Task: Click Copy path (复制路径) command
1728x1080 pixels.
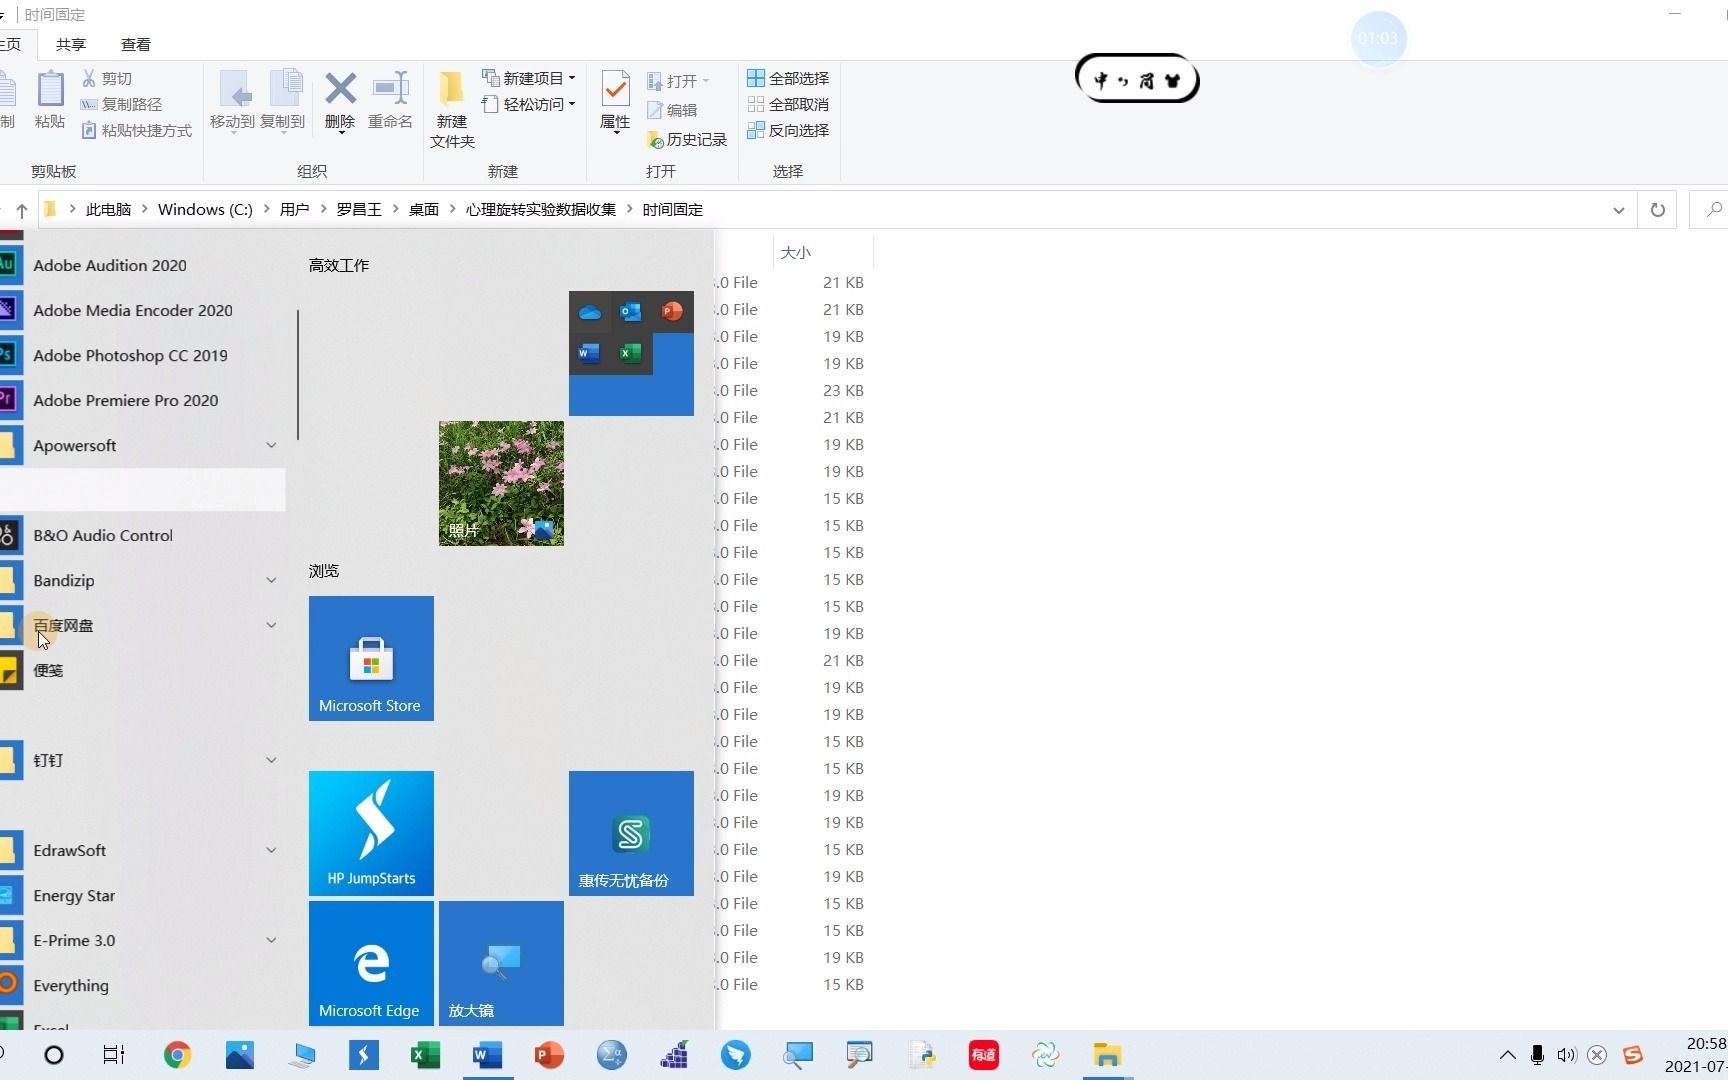Action: click(121, 104)
